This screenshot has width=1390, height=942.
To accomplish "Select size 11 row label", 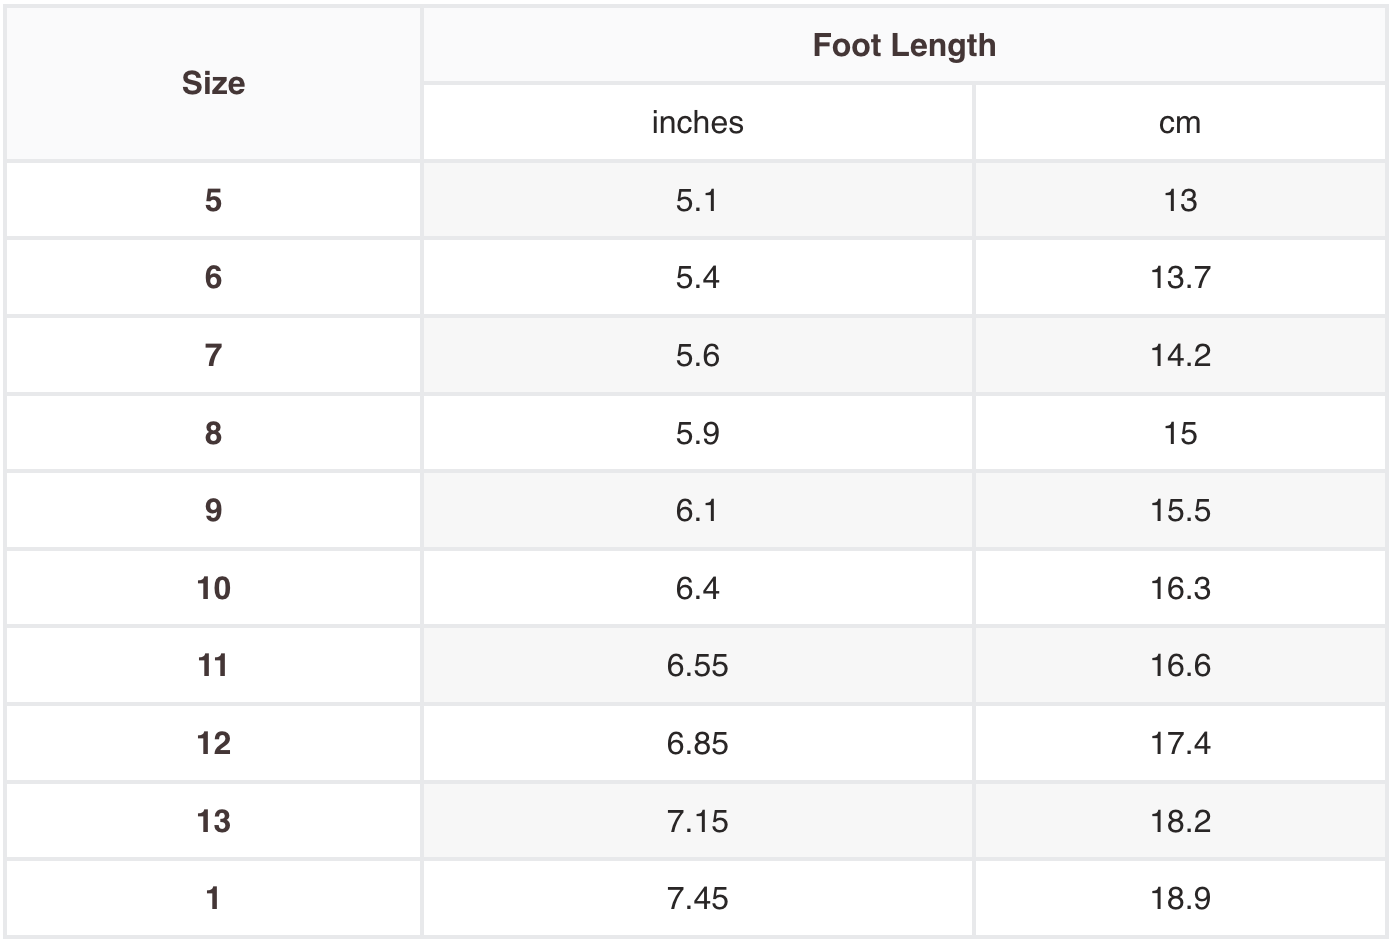I will pyautogui.click(x=213, y=665).
